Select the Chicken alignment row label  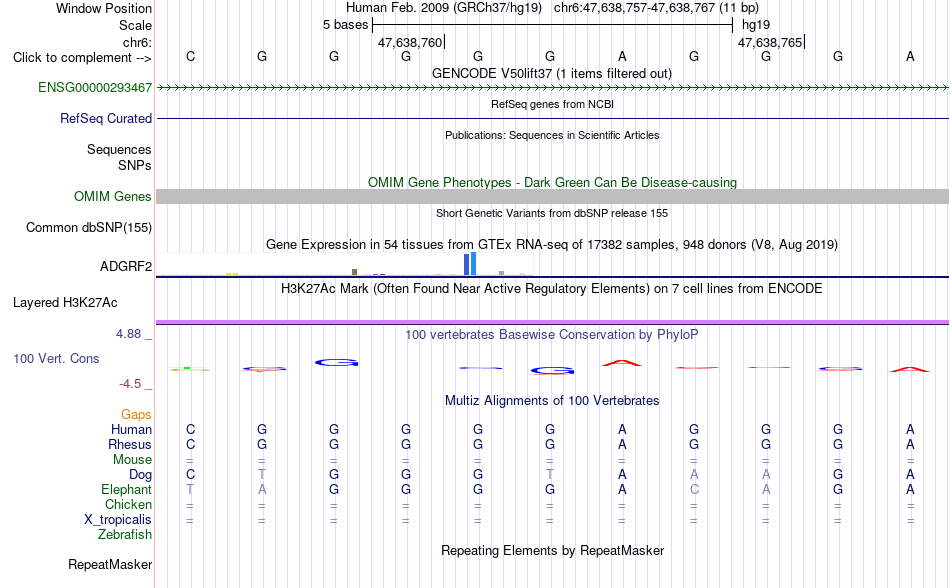point(128,505)
